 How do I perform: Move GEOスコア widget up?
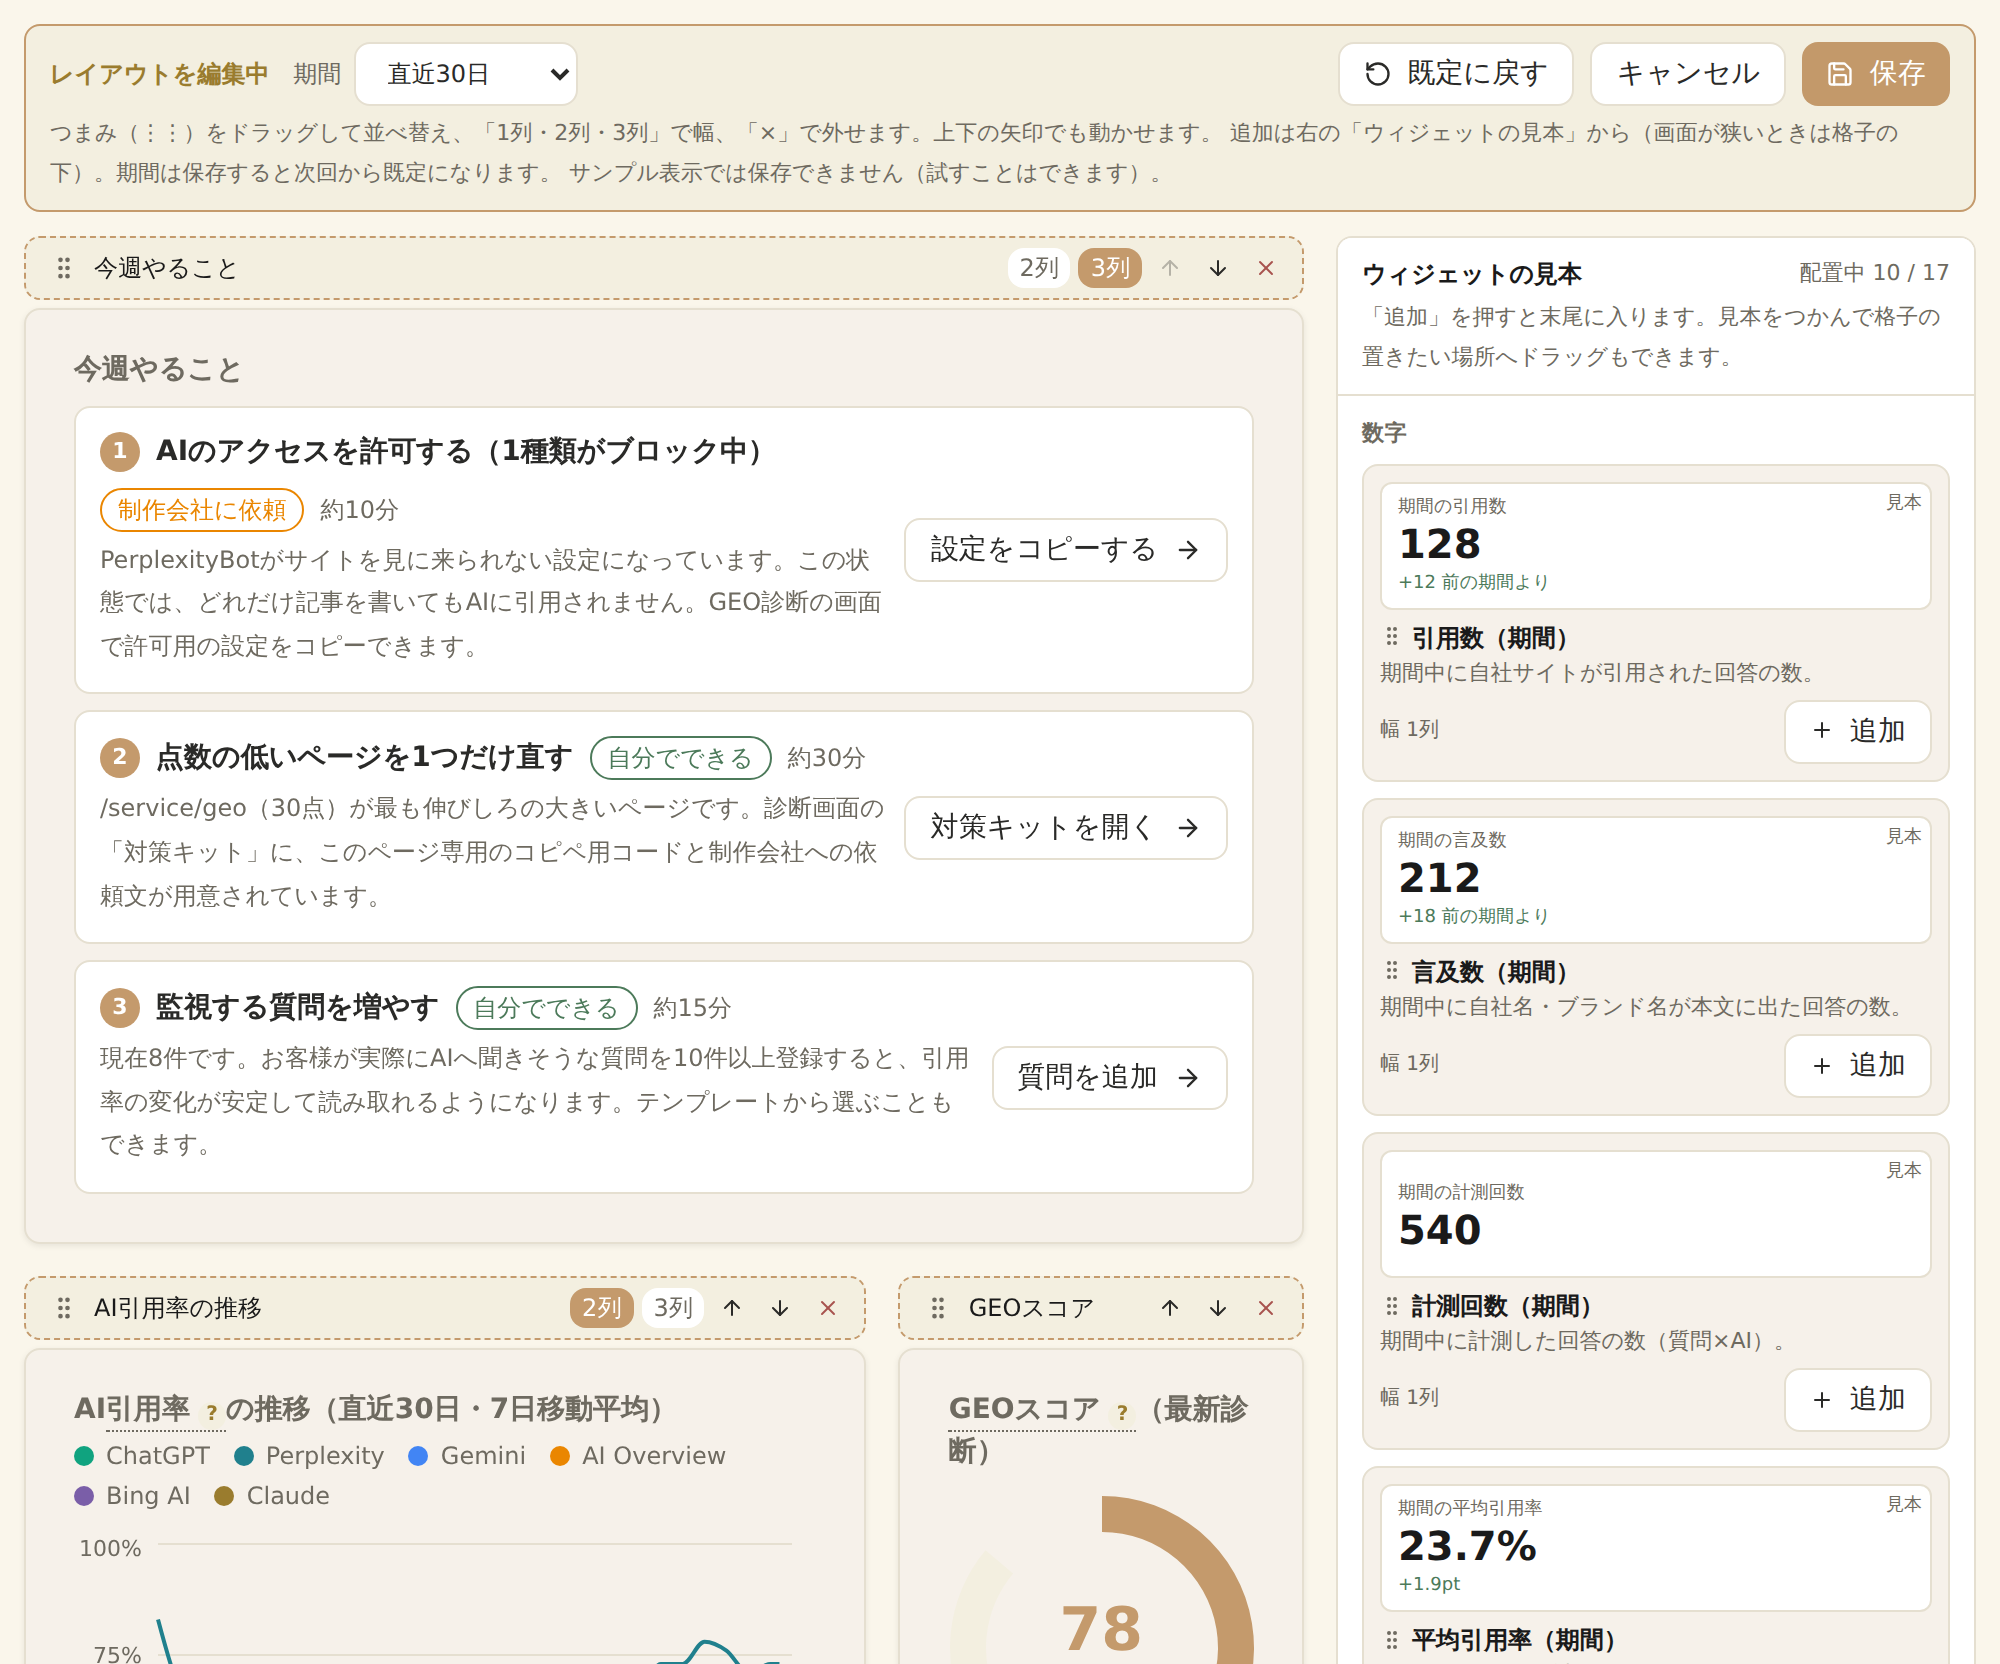tap(1170, 1308)
